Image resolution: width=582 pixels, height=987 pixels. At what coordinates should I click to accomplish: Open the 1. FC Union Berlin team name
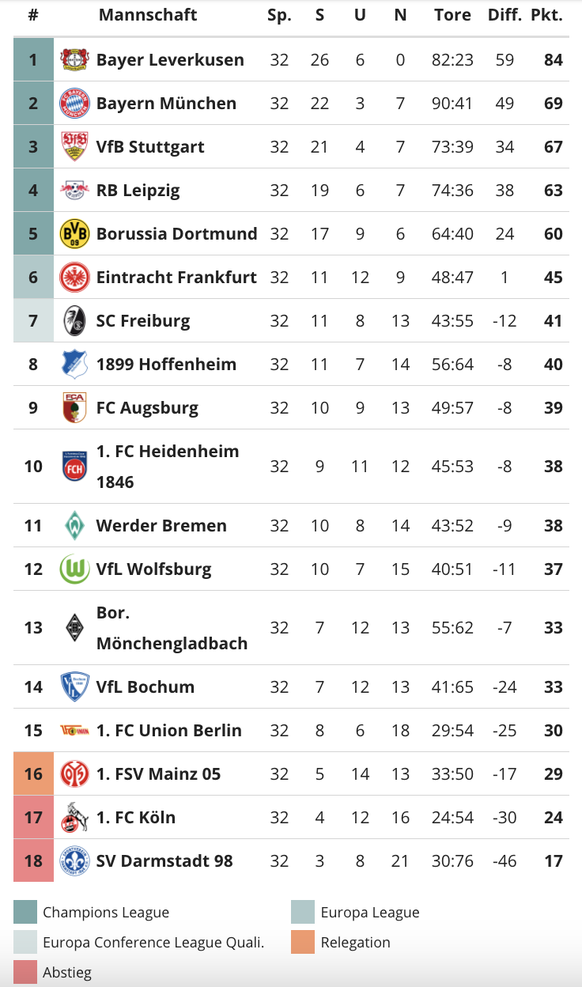[x=169, y=730]
